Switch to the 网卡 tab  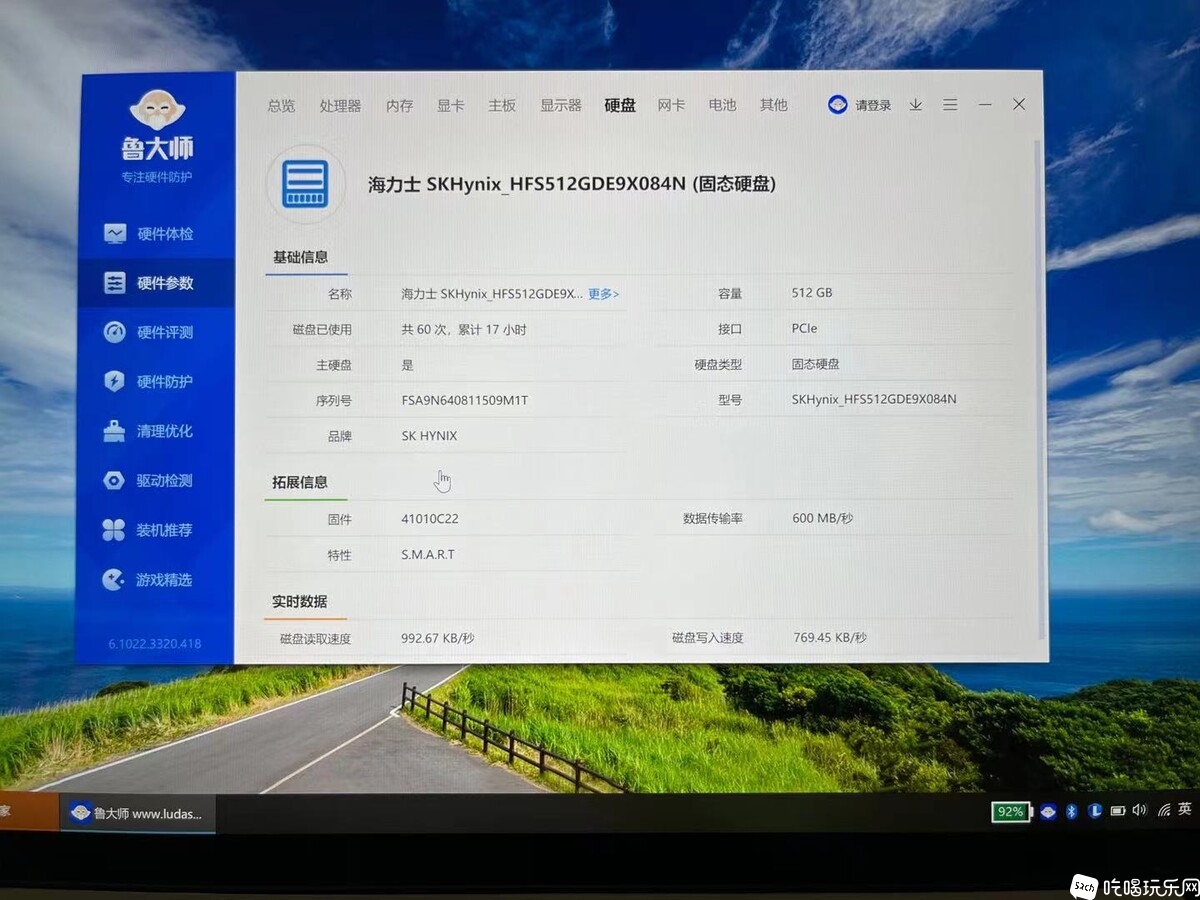(671, 105)
